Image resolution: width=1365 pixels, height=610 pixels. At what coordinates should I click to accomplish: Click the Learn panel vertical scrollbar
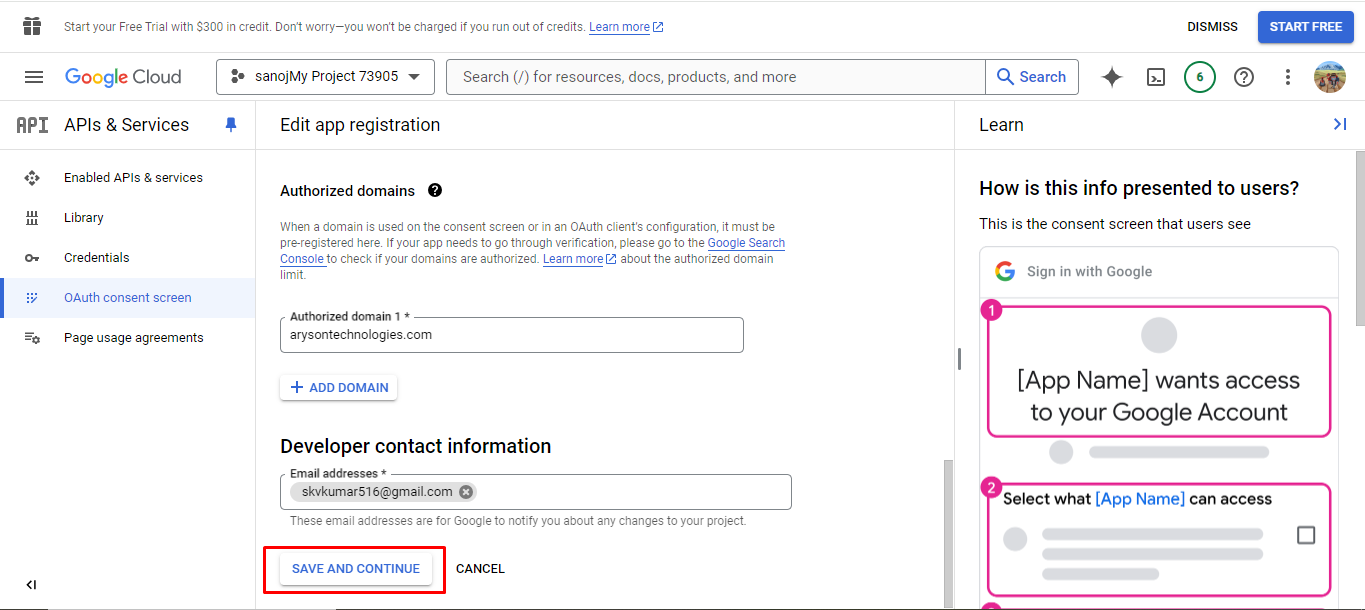pos(1359,240)
